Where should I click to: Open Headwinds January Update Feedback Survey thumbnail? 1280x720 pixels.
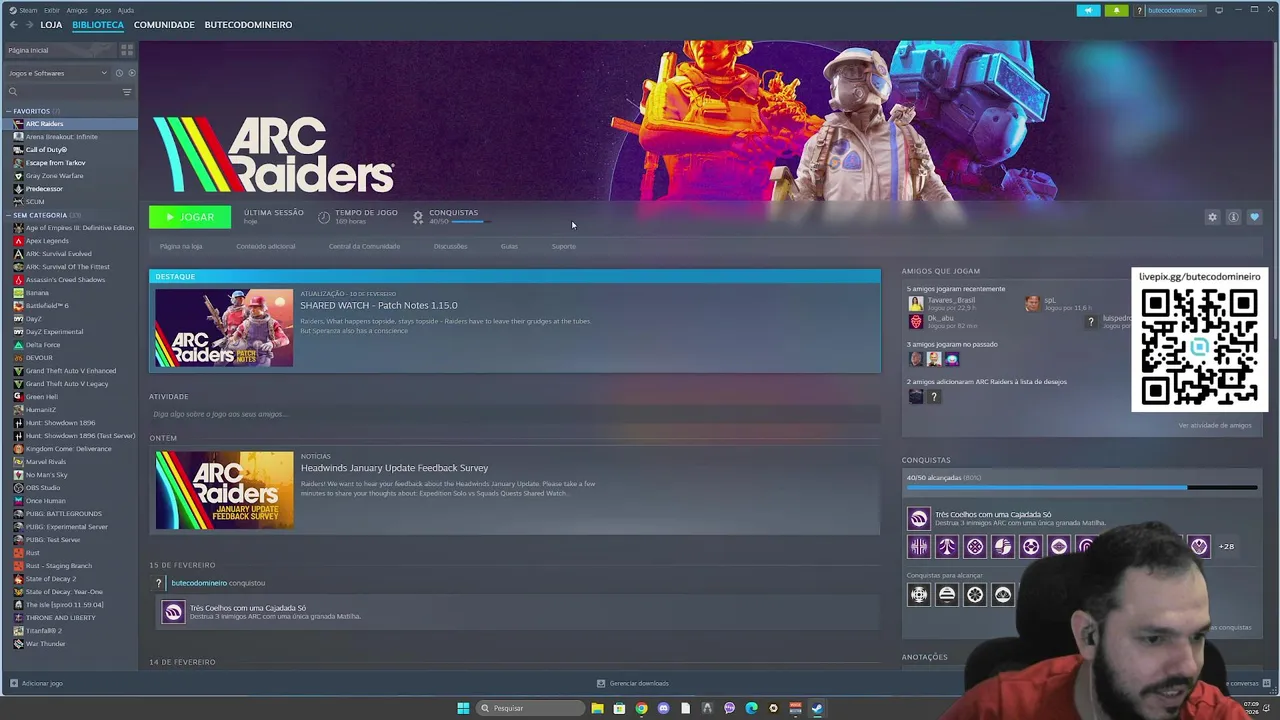point(224,490)
